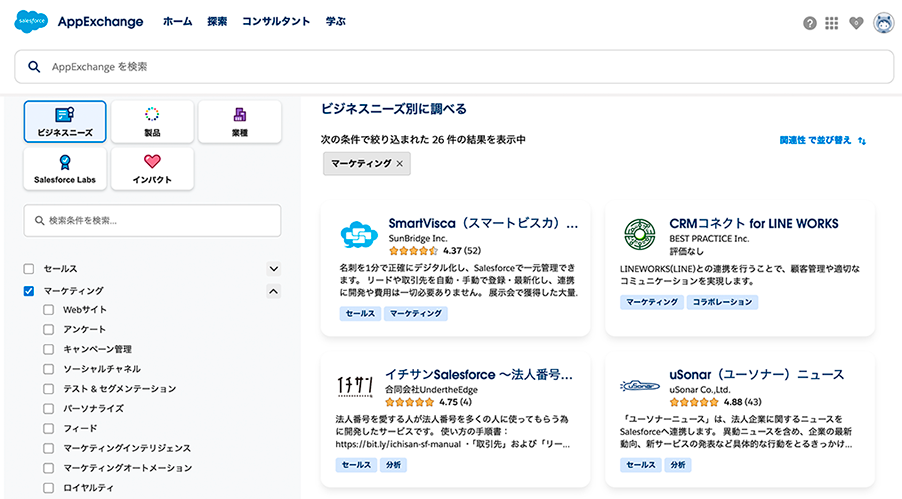The image size is (902, 499).
Task: Expand the セールス category chevron
Action: [273, 269]
